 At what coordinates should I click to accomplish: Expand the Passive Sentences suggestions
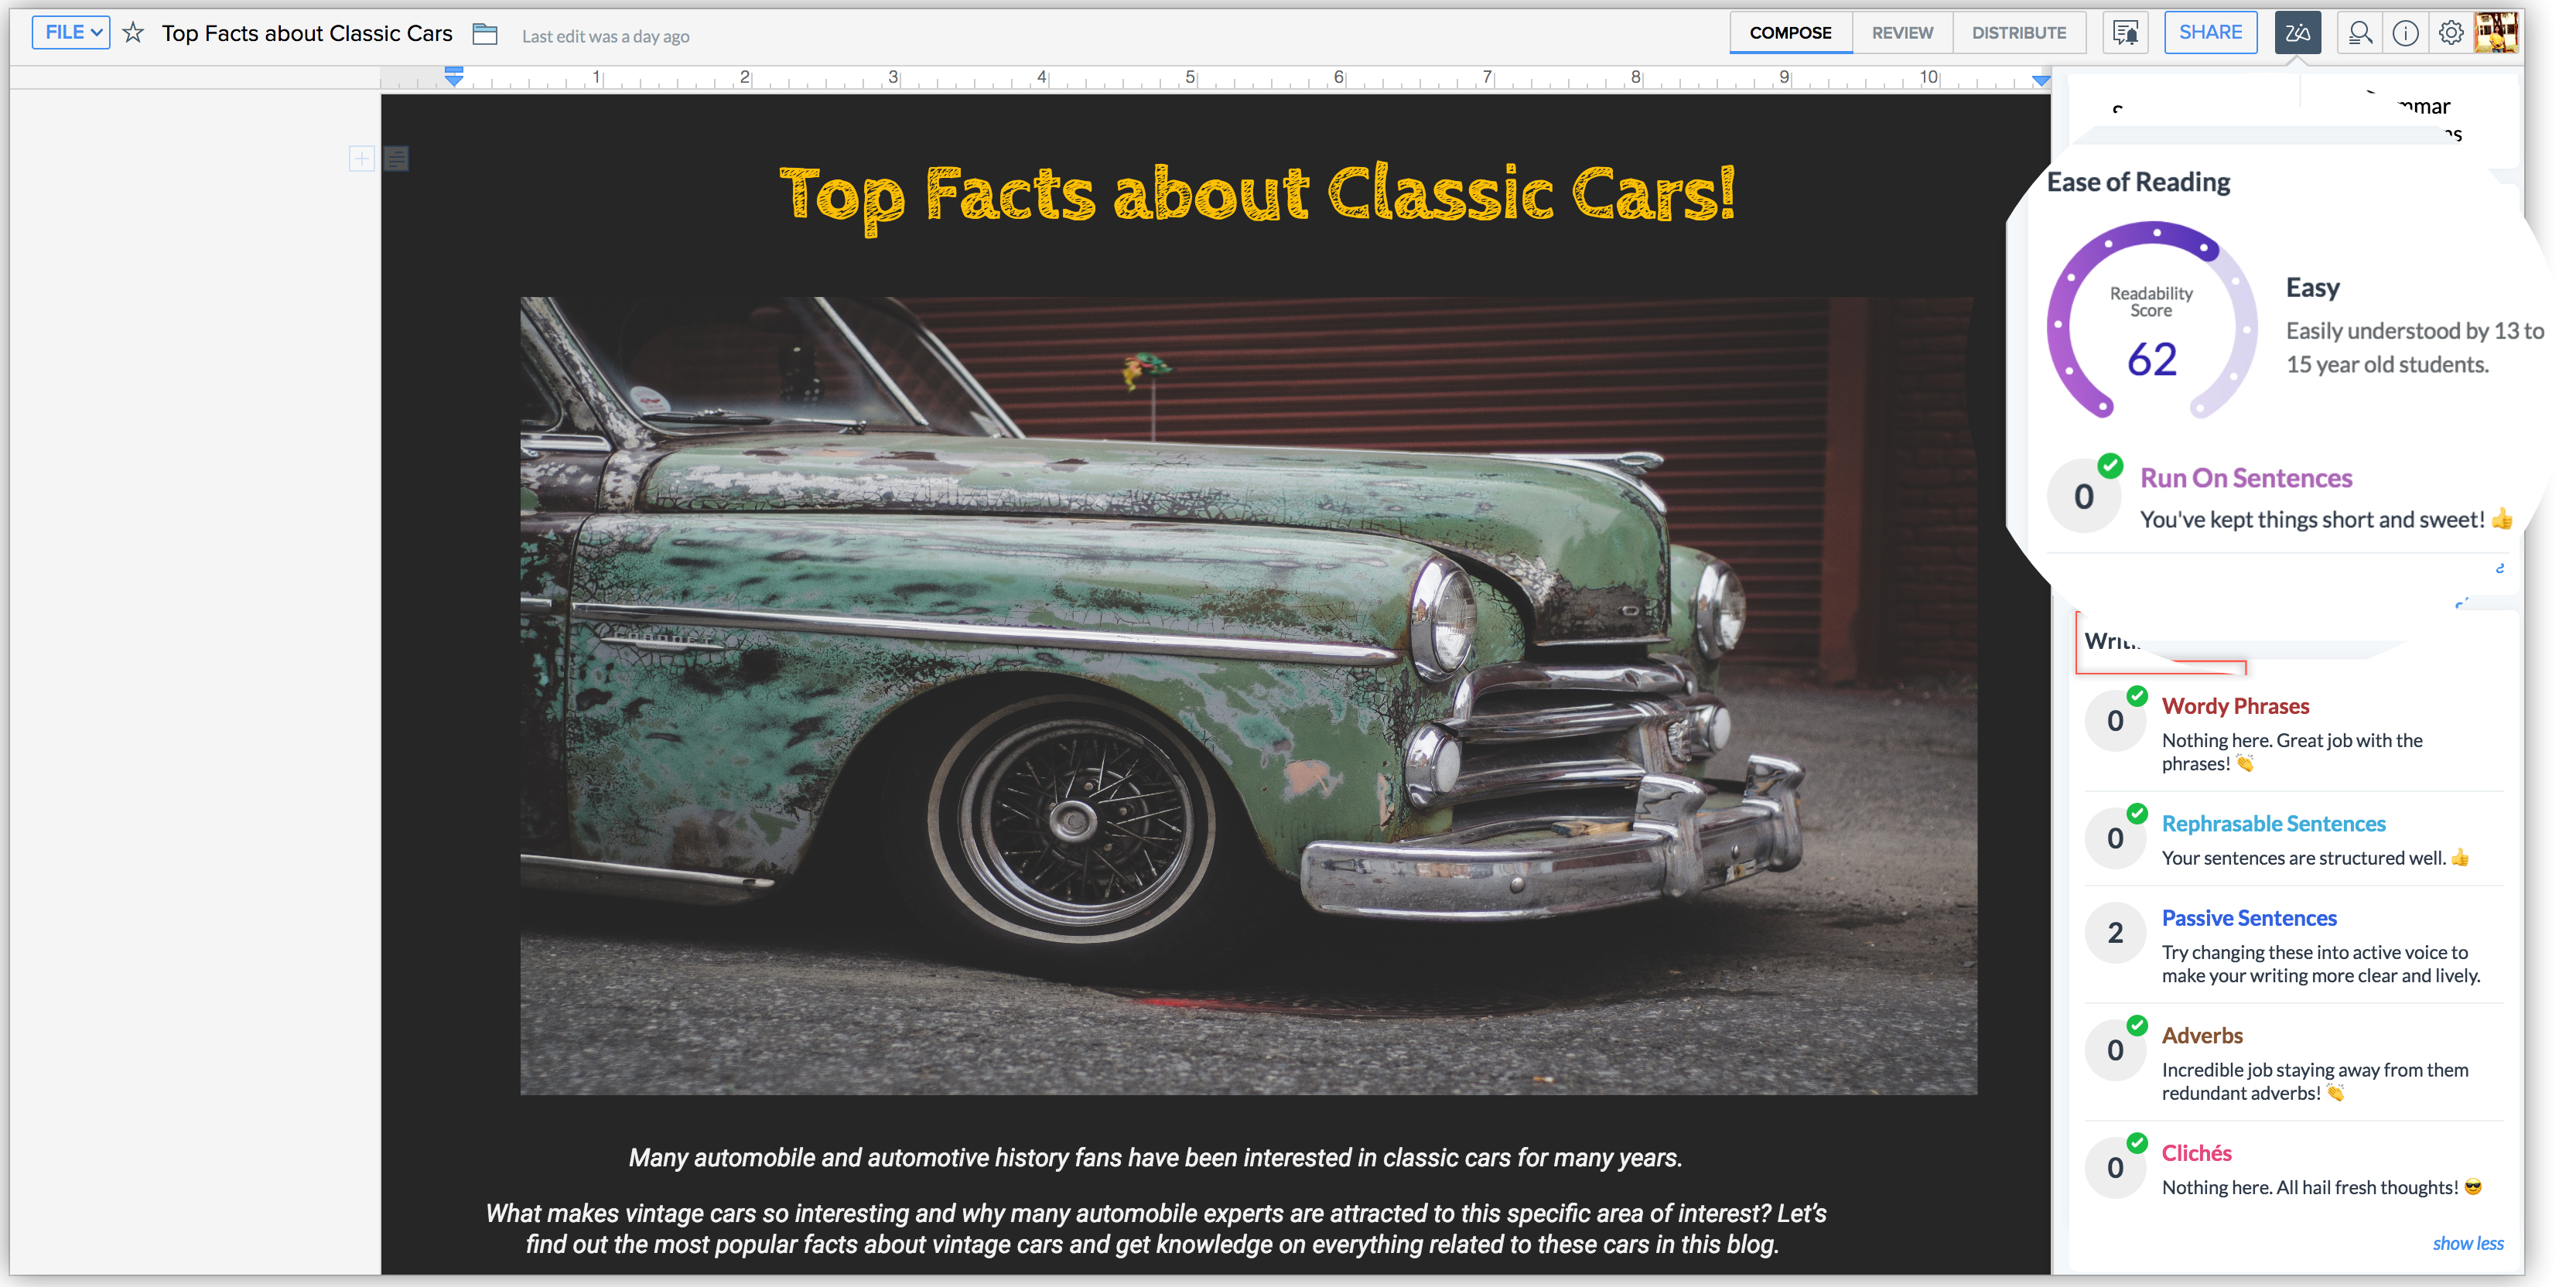click(2248, 917)
